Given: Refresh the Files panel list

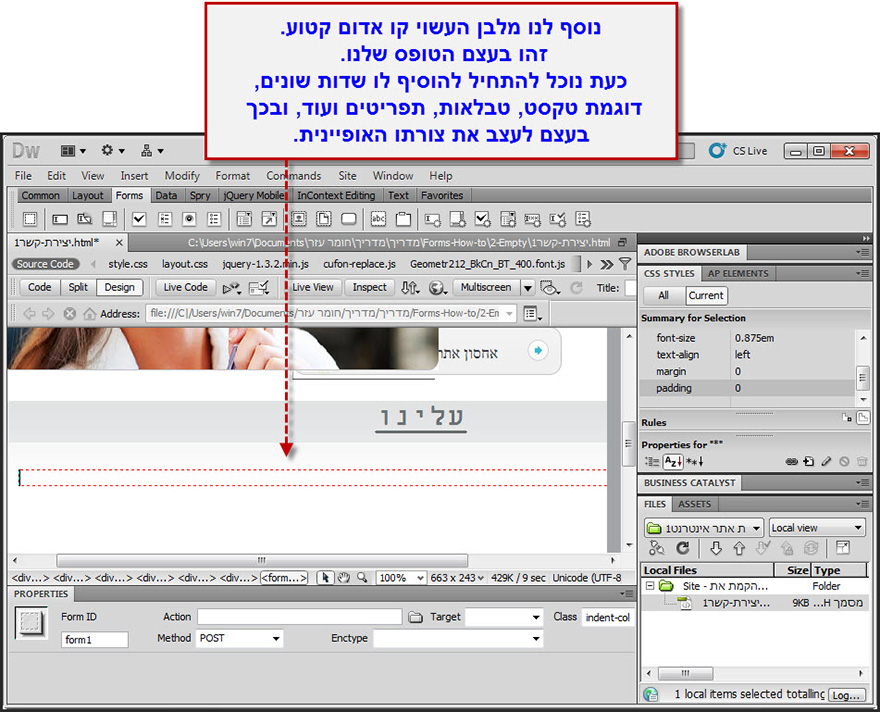Looking at the screenshot, I should click(x=682, y=548).
